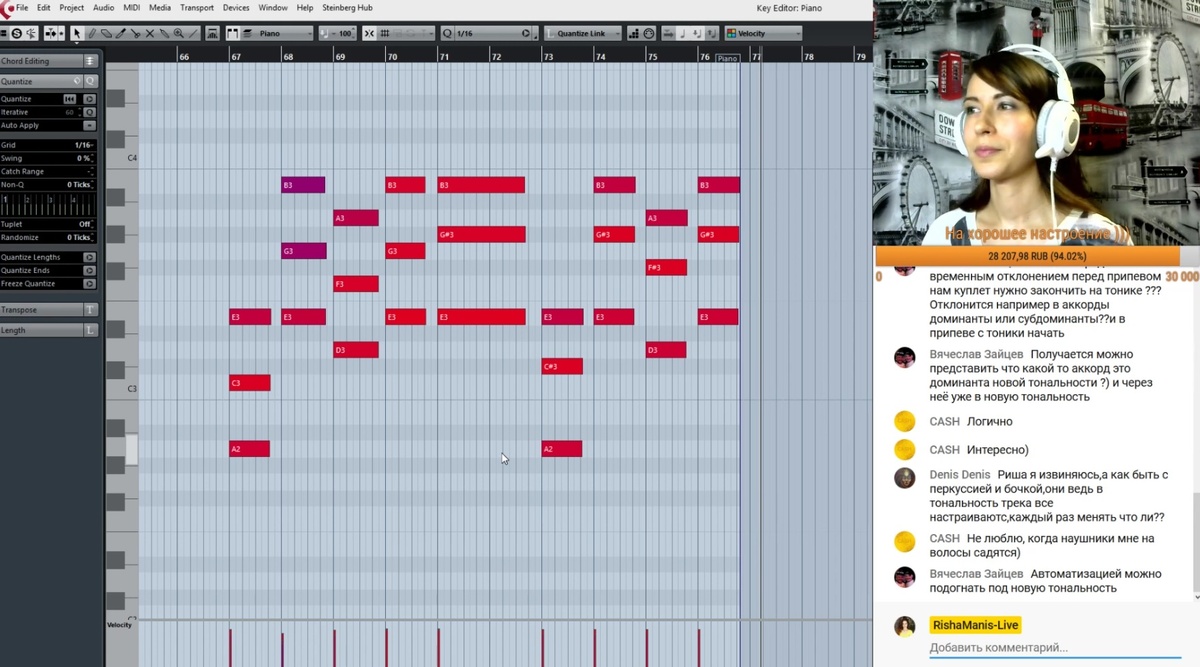Screen dimensions: 1200x667
Task: Click the Quantize Lengths apply button
Action: click(x=89, y=257)
